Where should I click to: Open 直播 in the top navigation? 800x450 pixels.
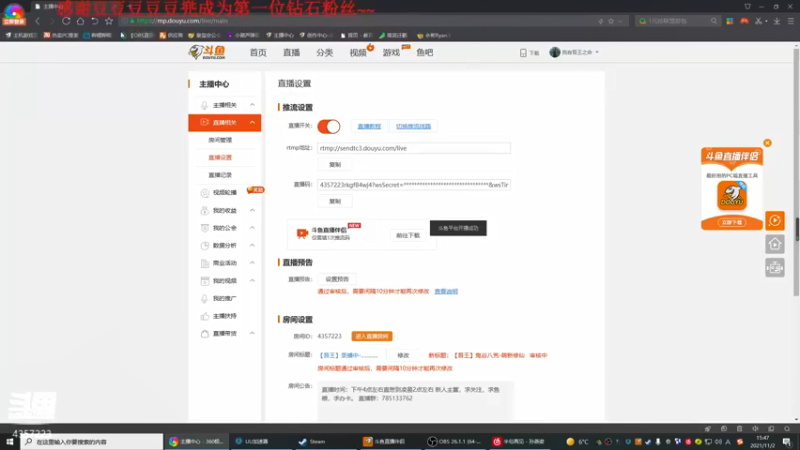tap(291, 53)
